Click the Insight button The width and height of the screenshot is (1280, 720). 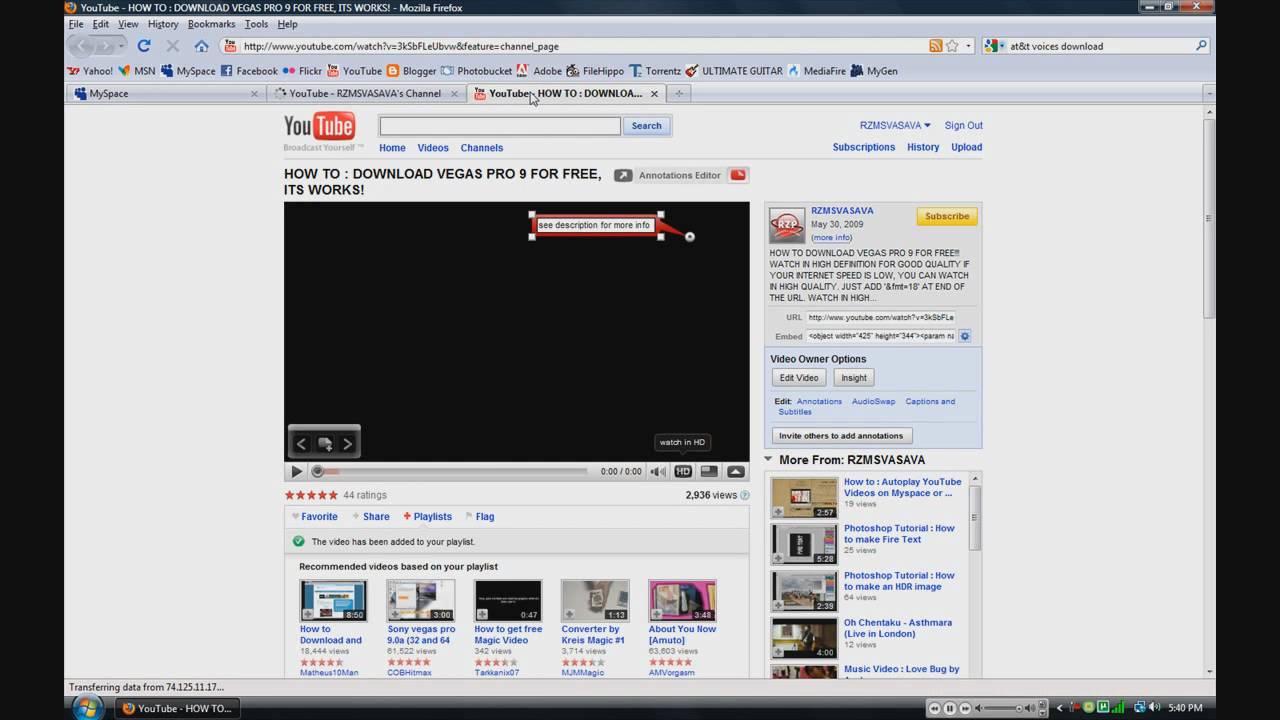[854, 378]
